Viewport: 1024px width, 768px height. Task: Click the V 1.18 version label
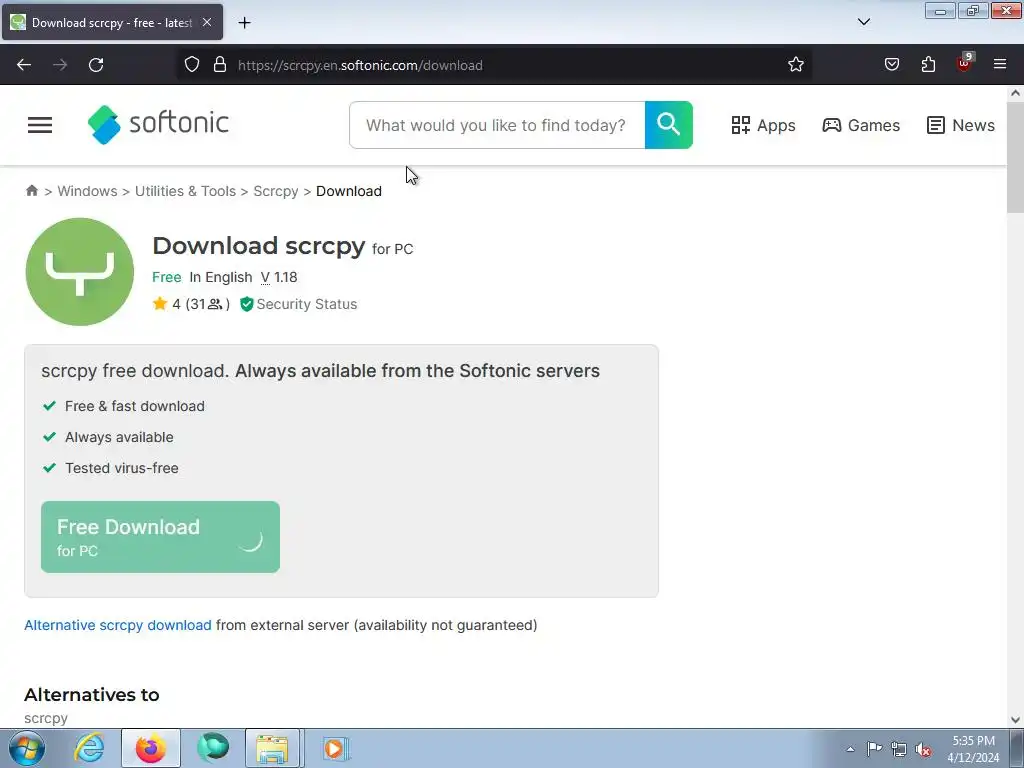[279, 278]
